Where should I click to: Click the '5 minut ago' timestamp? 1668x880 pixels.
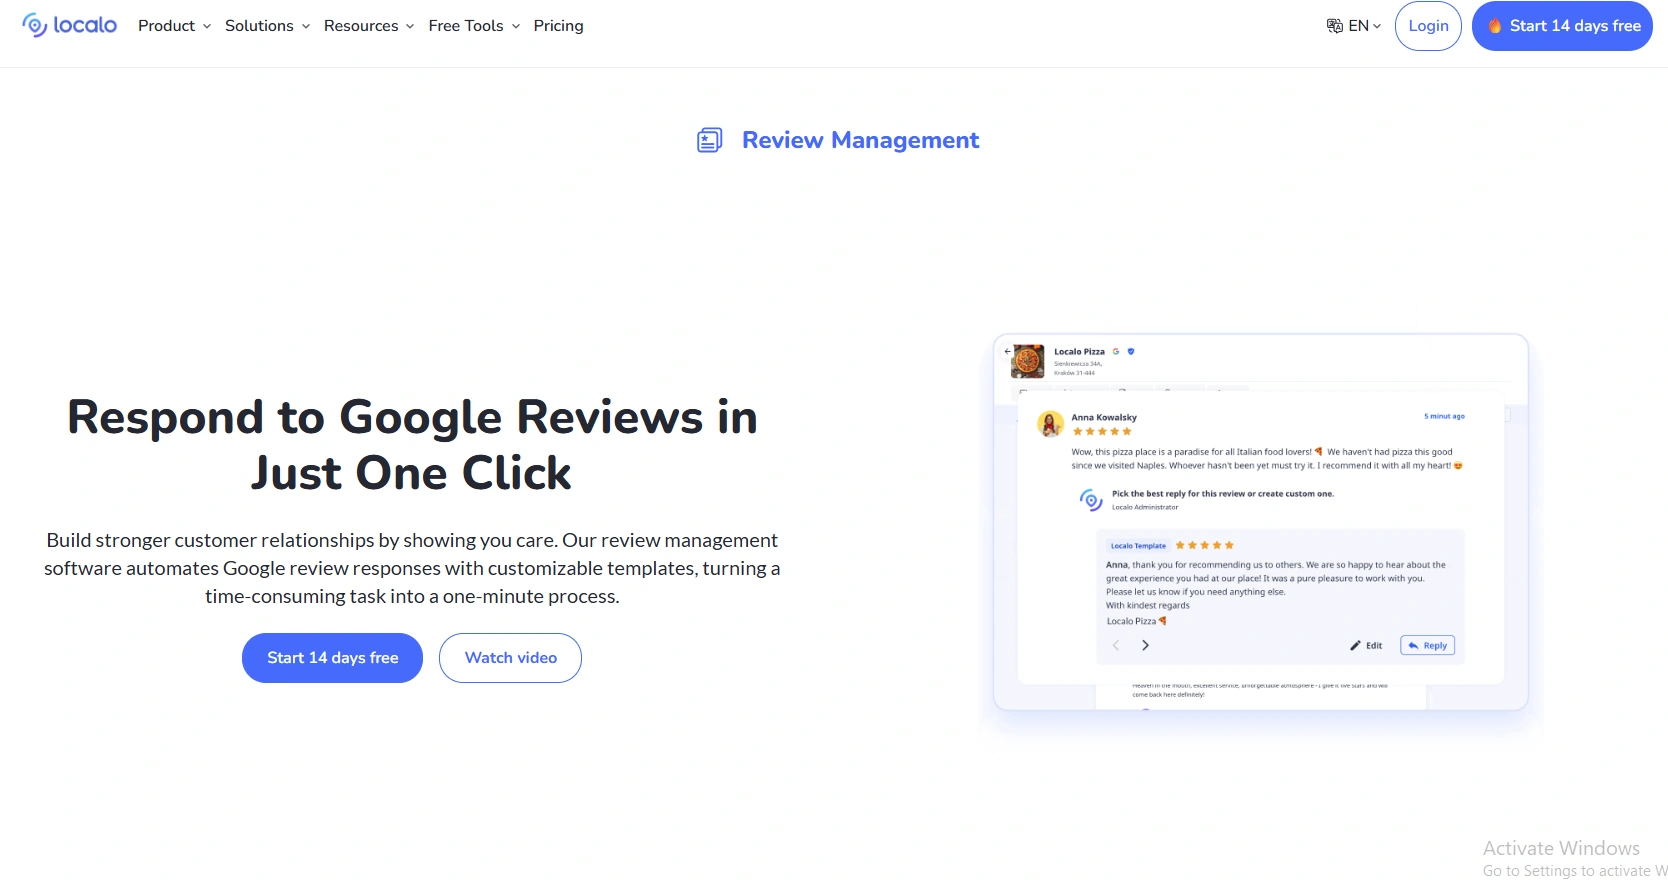1444,416
